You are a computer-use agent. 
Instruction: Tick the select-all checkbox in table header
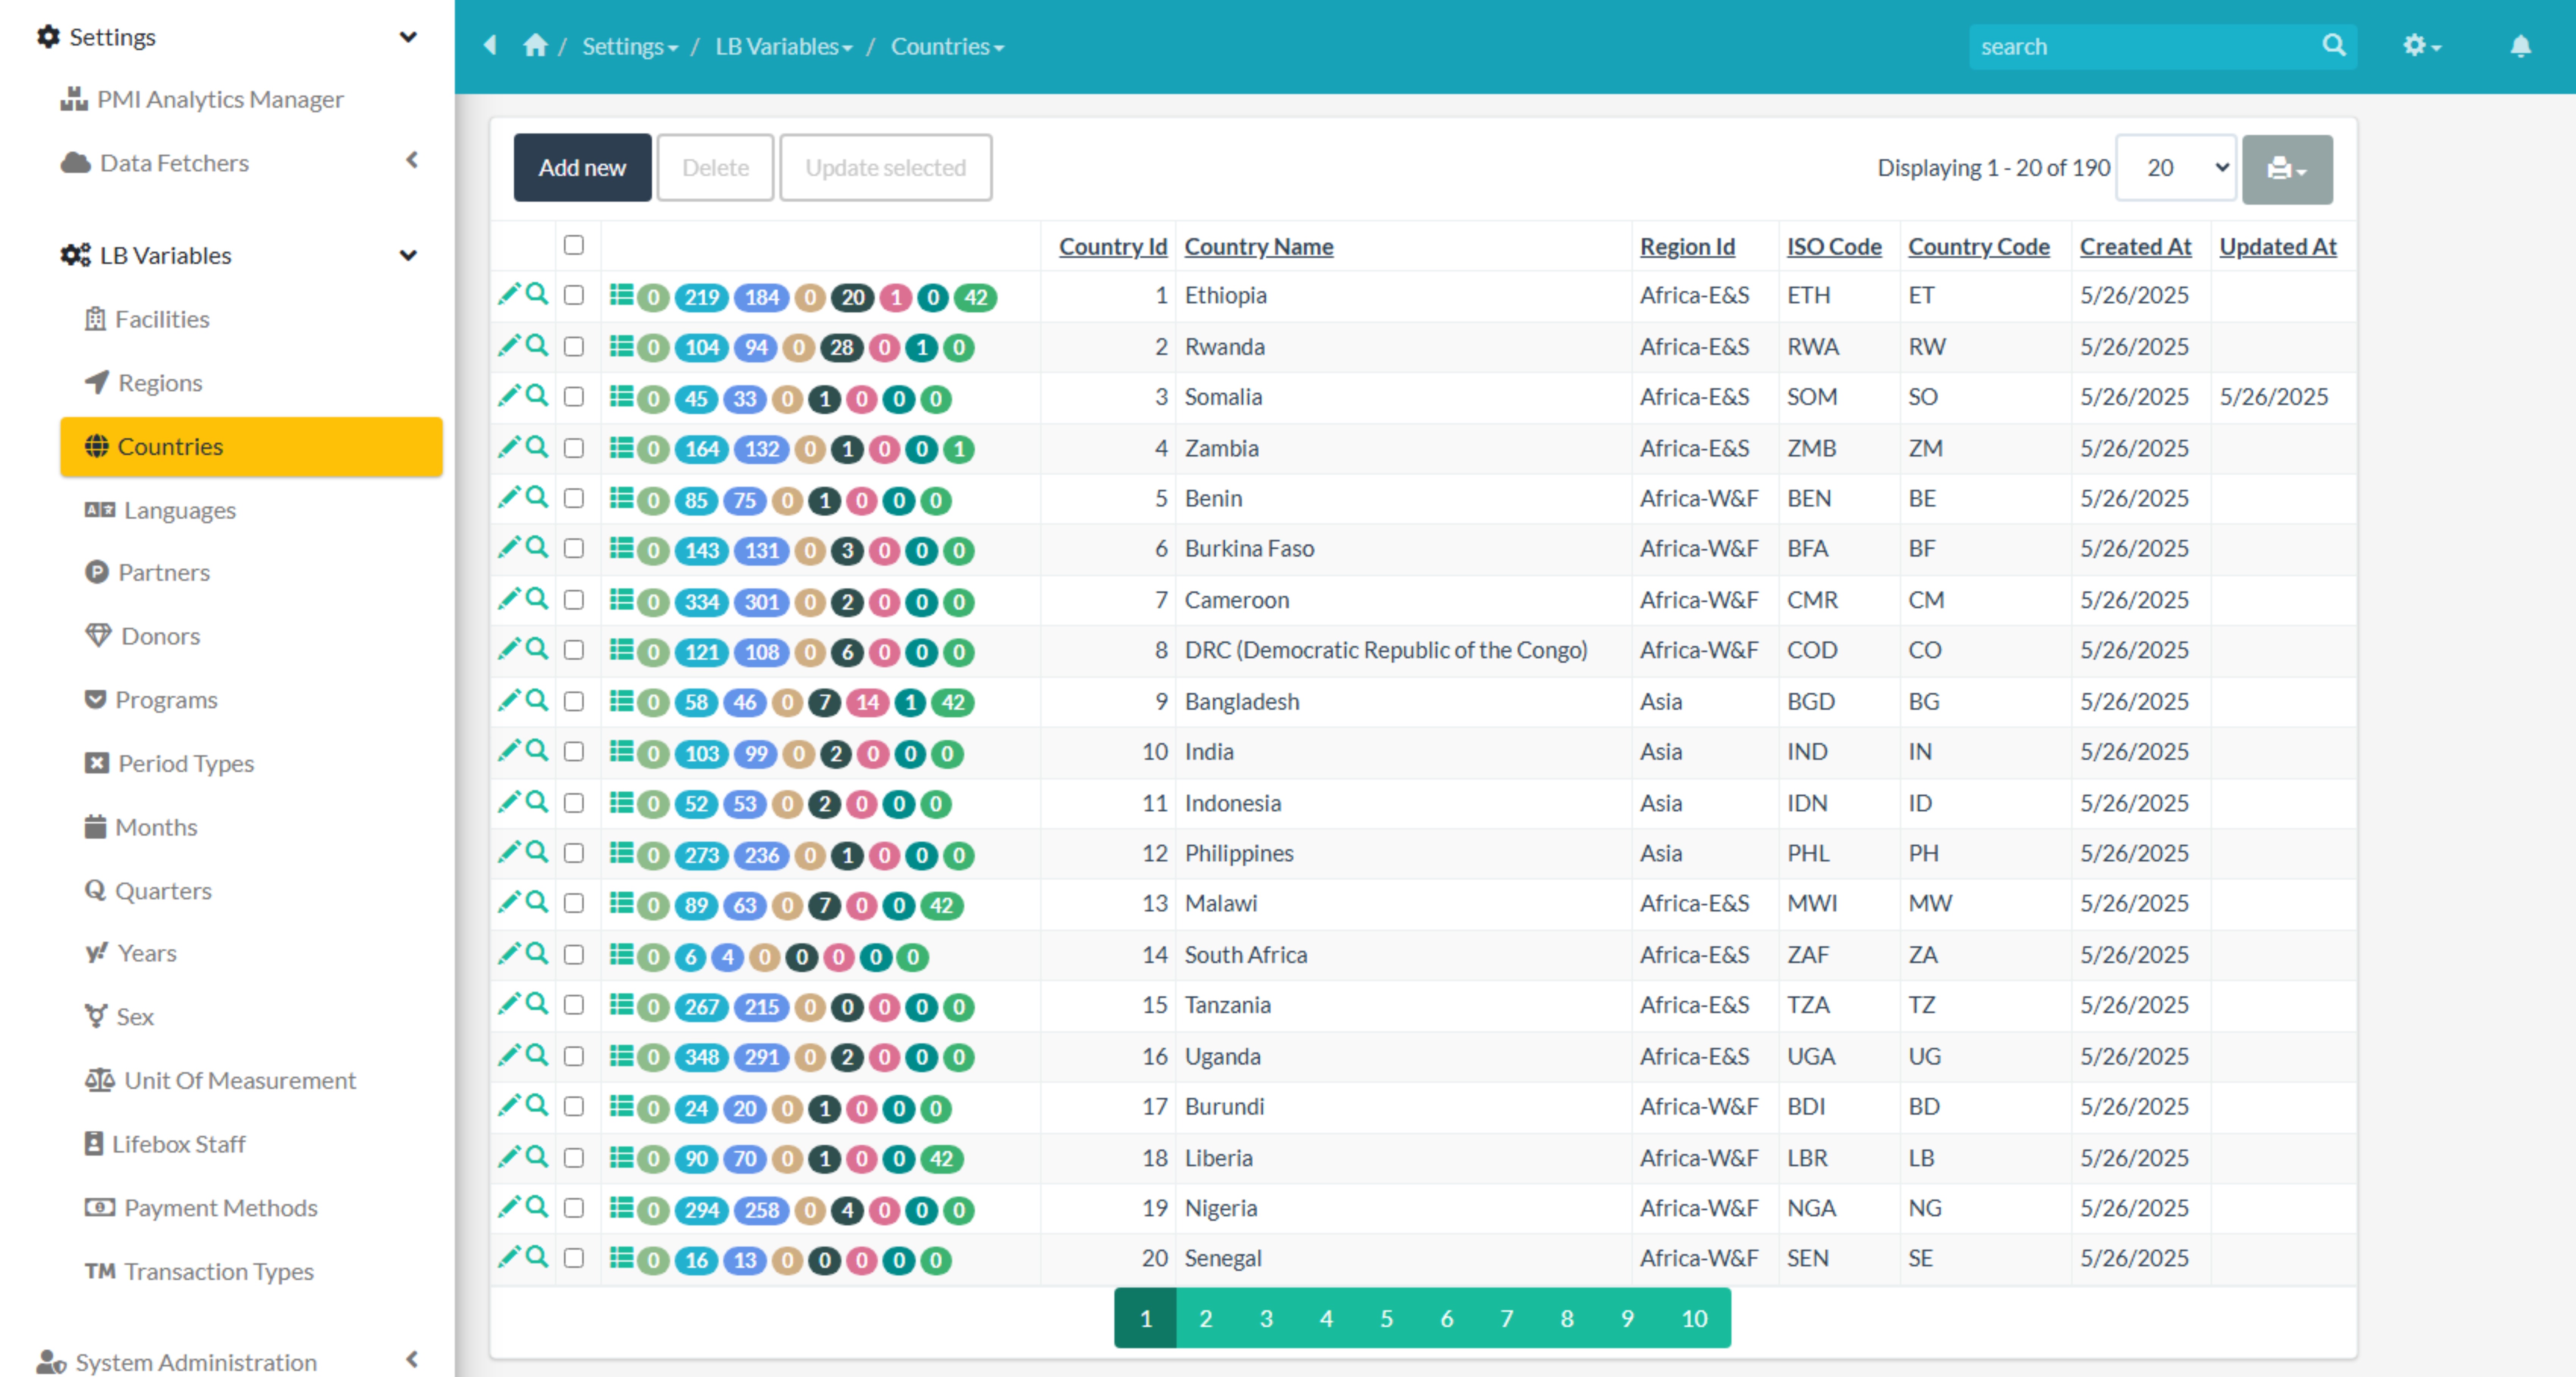click(574, 245)
